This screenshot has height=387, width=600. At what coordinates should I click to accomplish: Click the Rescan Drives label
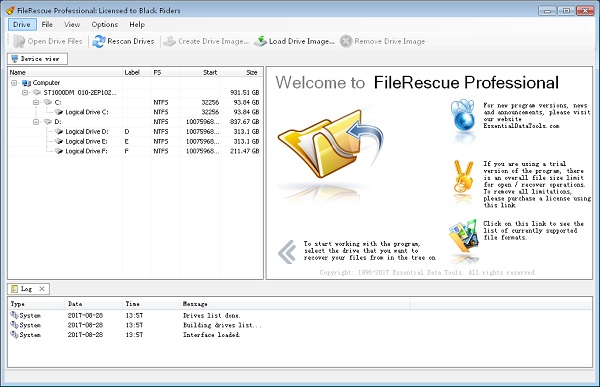tap(131, 41)
